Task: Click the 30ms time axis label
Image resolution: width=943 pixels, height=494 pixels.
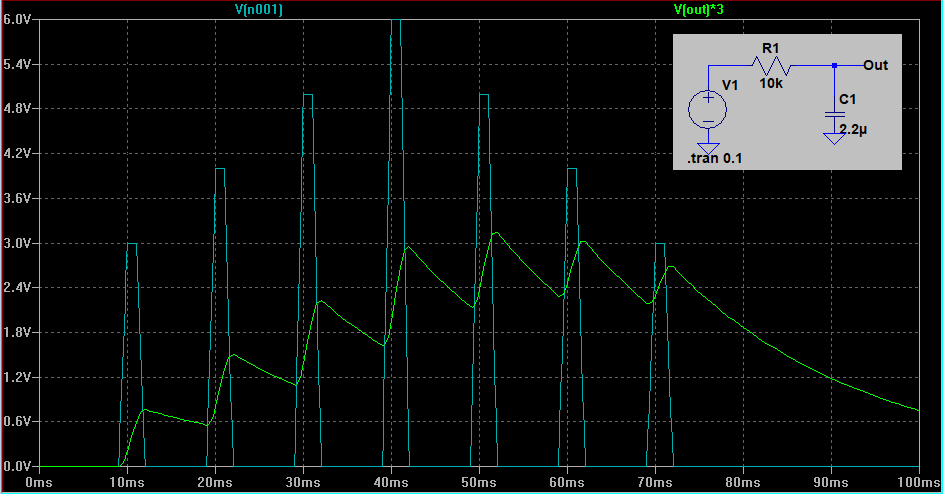Action: (303, 482)
